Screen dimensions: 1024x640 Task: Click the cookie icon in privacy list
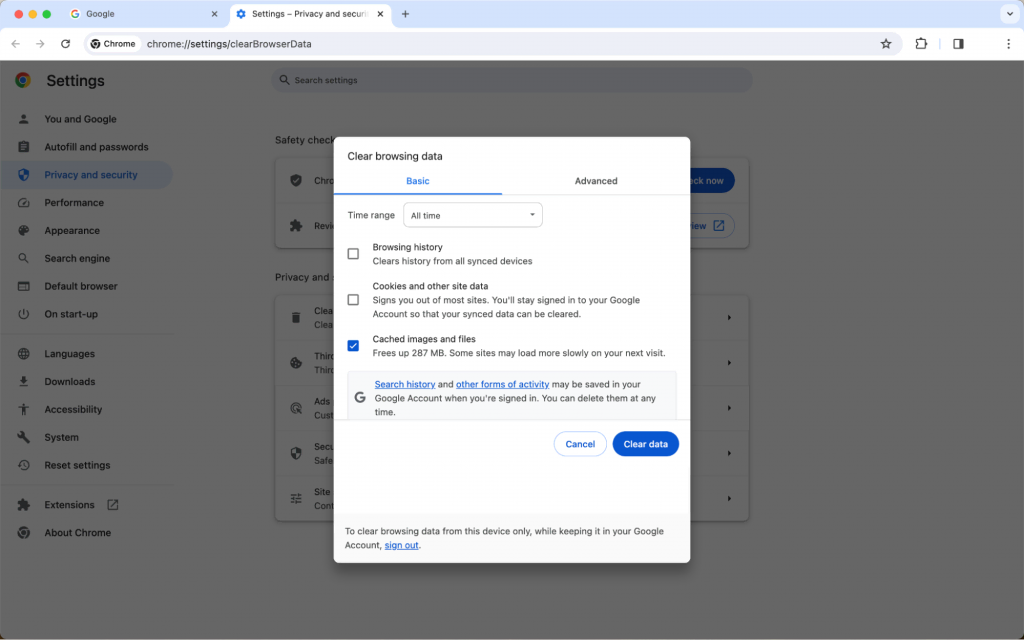coord(296,362)
